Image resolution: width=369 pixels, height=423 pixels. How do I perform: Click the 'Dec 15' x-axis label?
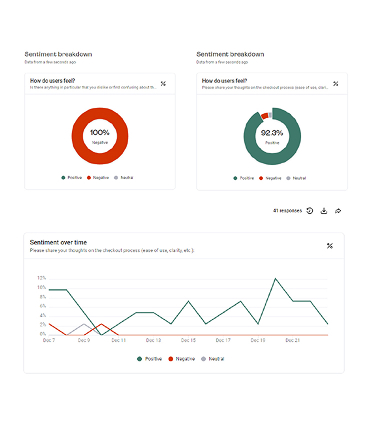pos(188,340)
